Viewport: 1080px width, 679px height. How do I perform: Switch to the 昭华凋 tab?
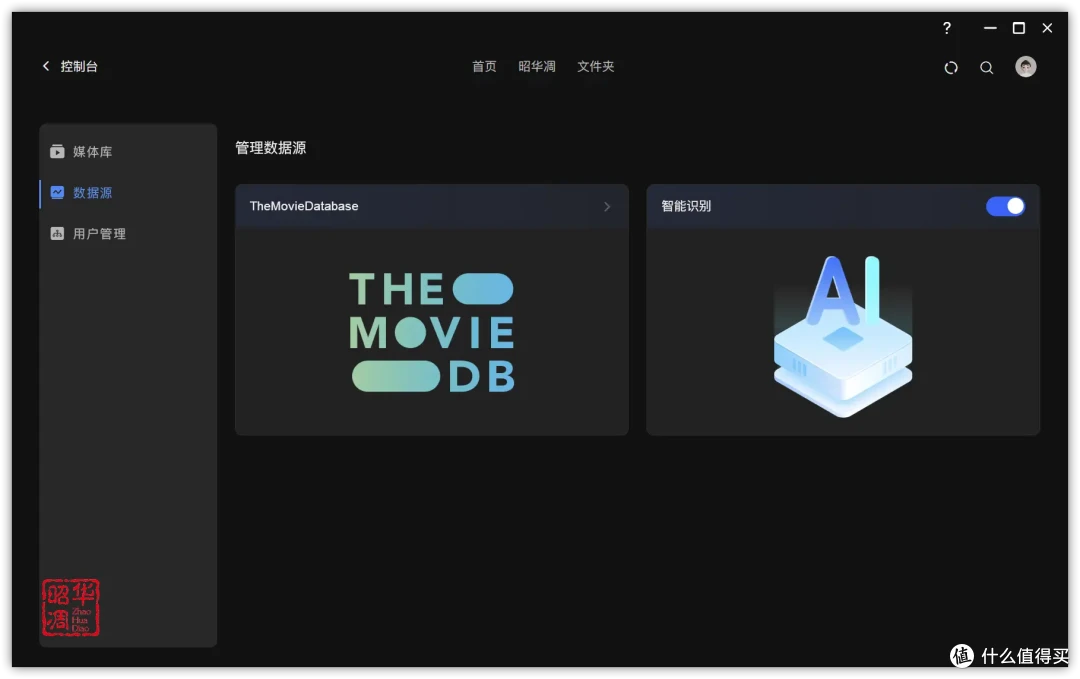[537, 66]
